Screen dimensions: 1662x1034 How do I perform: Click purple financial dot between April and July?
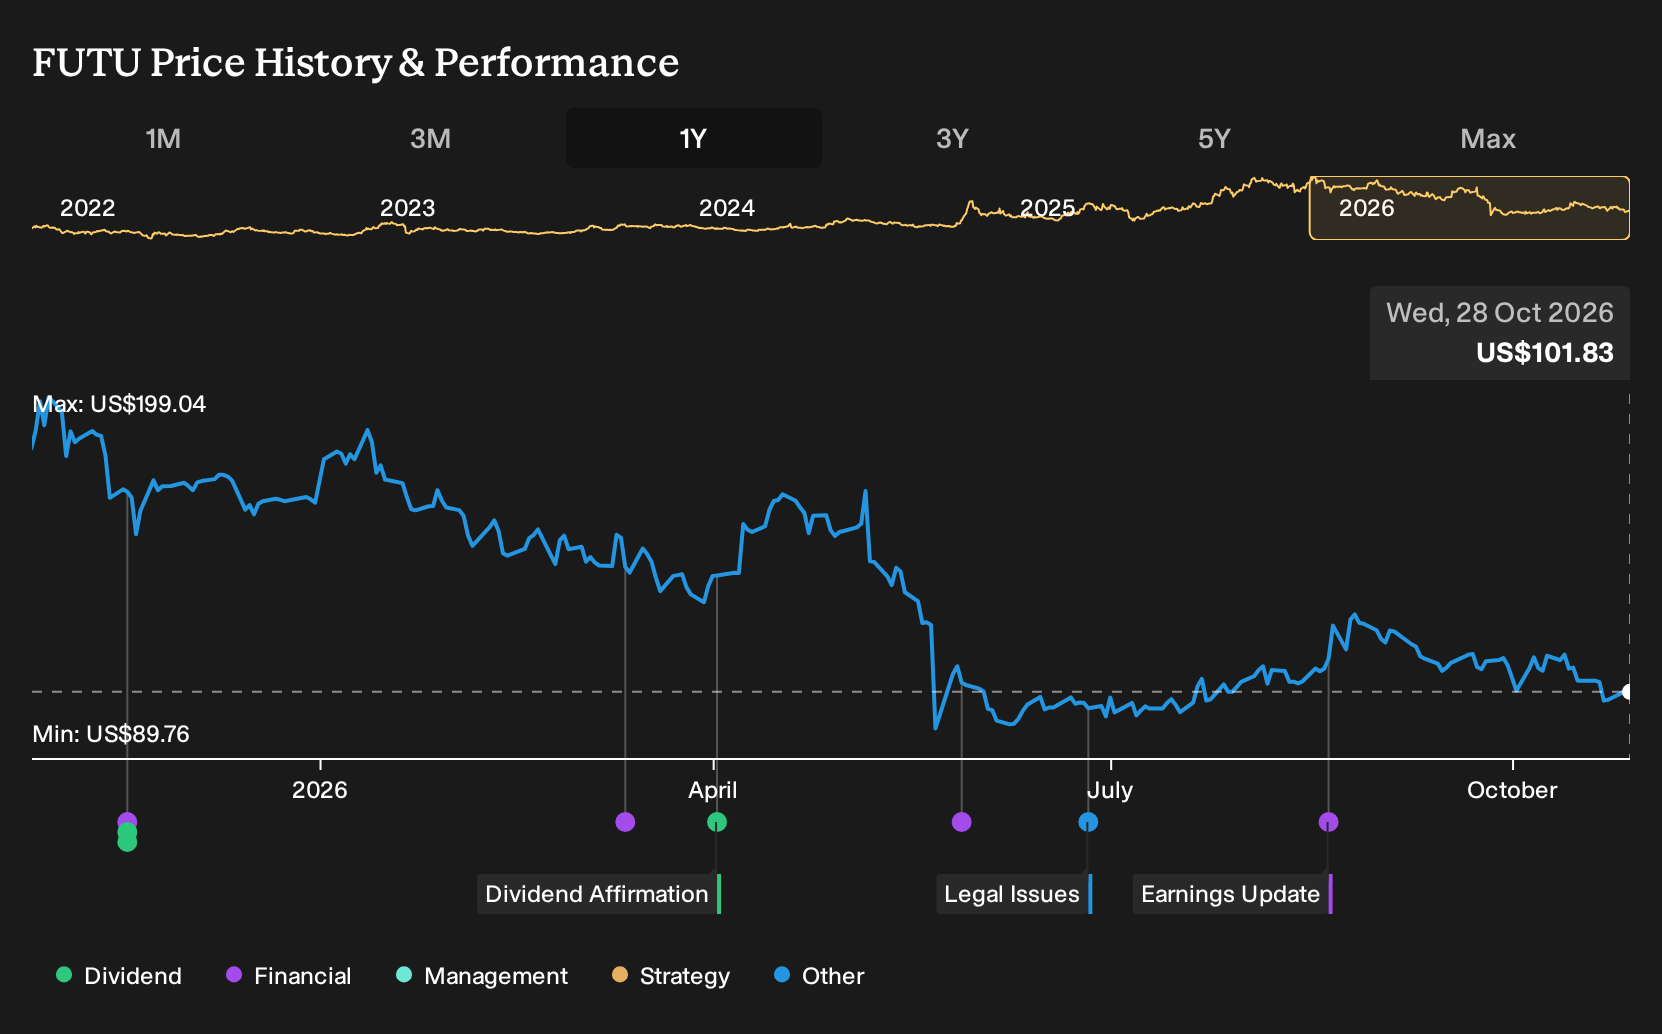tap(962, 822)
